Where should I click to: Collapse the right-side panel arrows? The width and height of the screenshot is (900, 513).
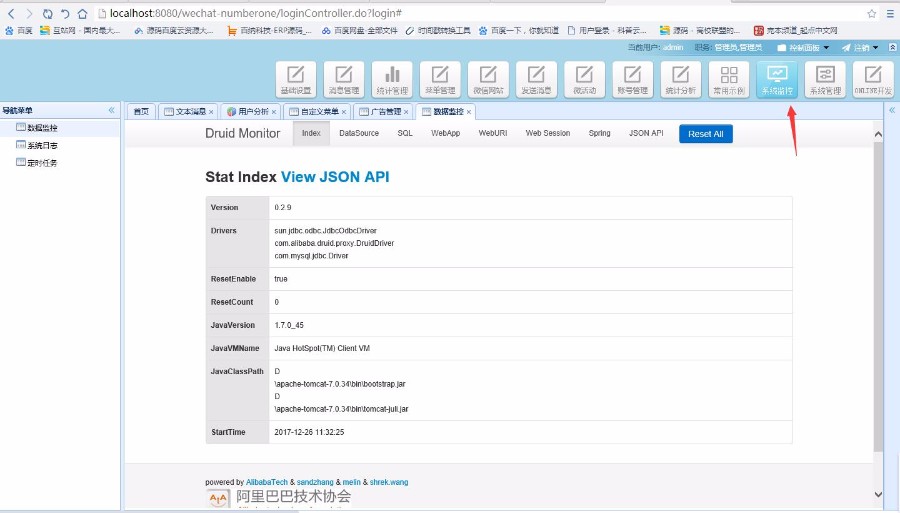(x=892, y=110)
